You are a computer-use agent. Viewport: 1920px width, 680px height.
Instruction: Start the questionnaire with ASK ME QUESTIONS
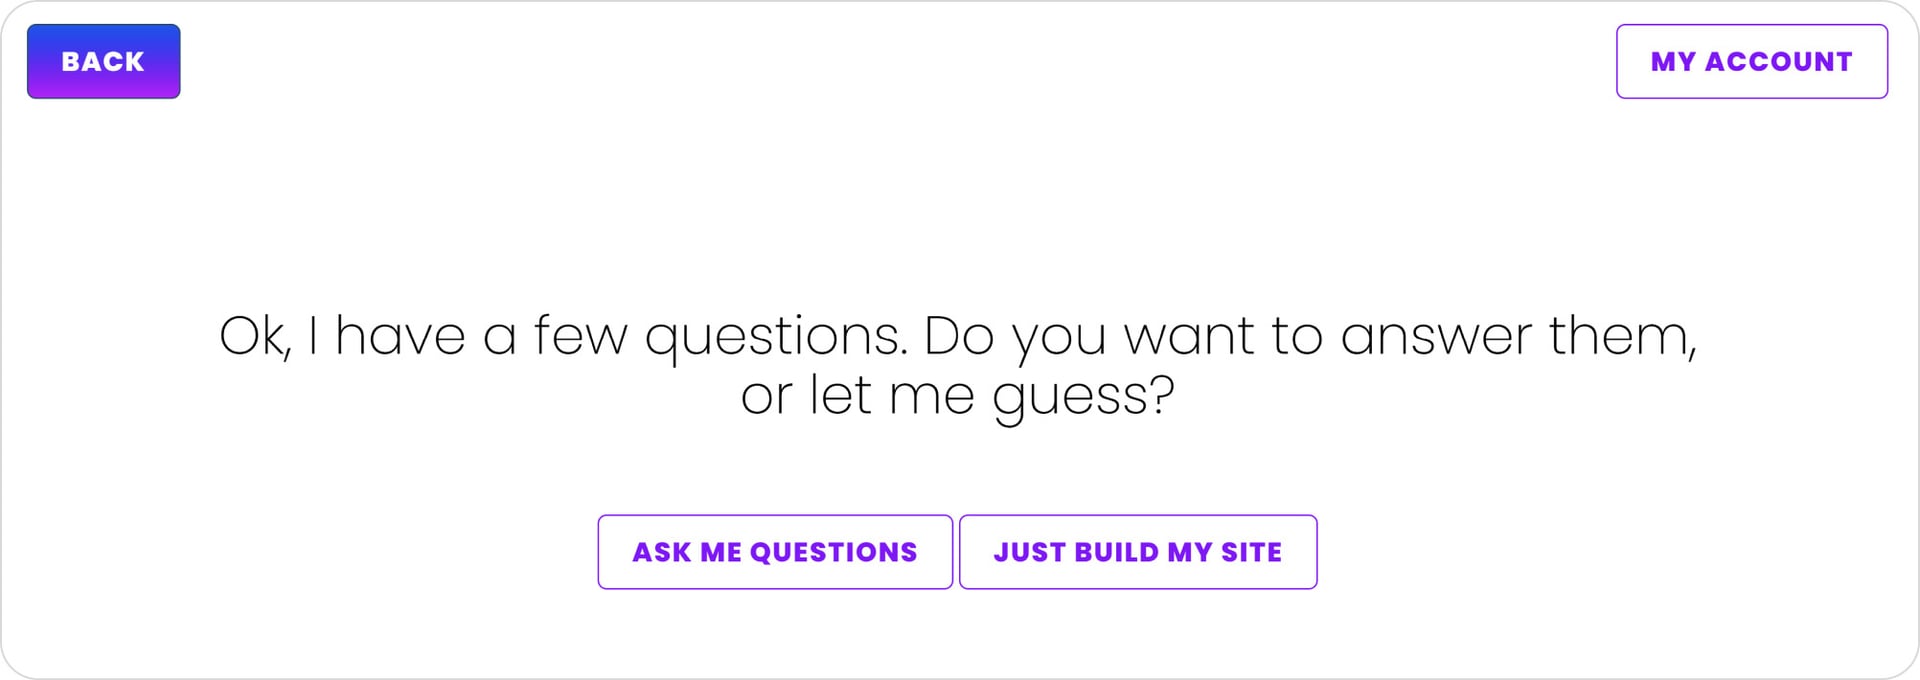click(774, 552)
